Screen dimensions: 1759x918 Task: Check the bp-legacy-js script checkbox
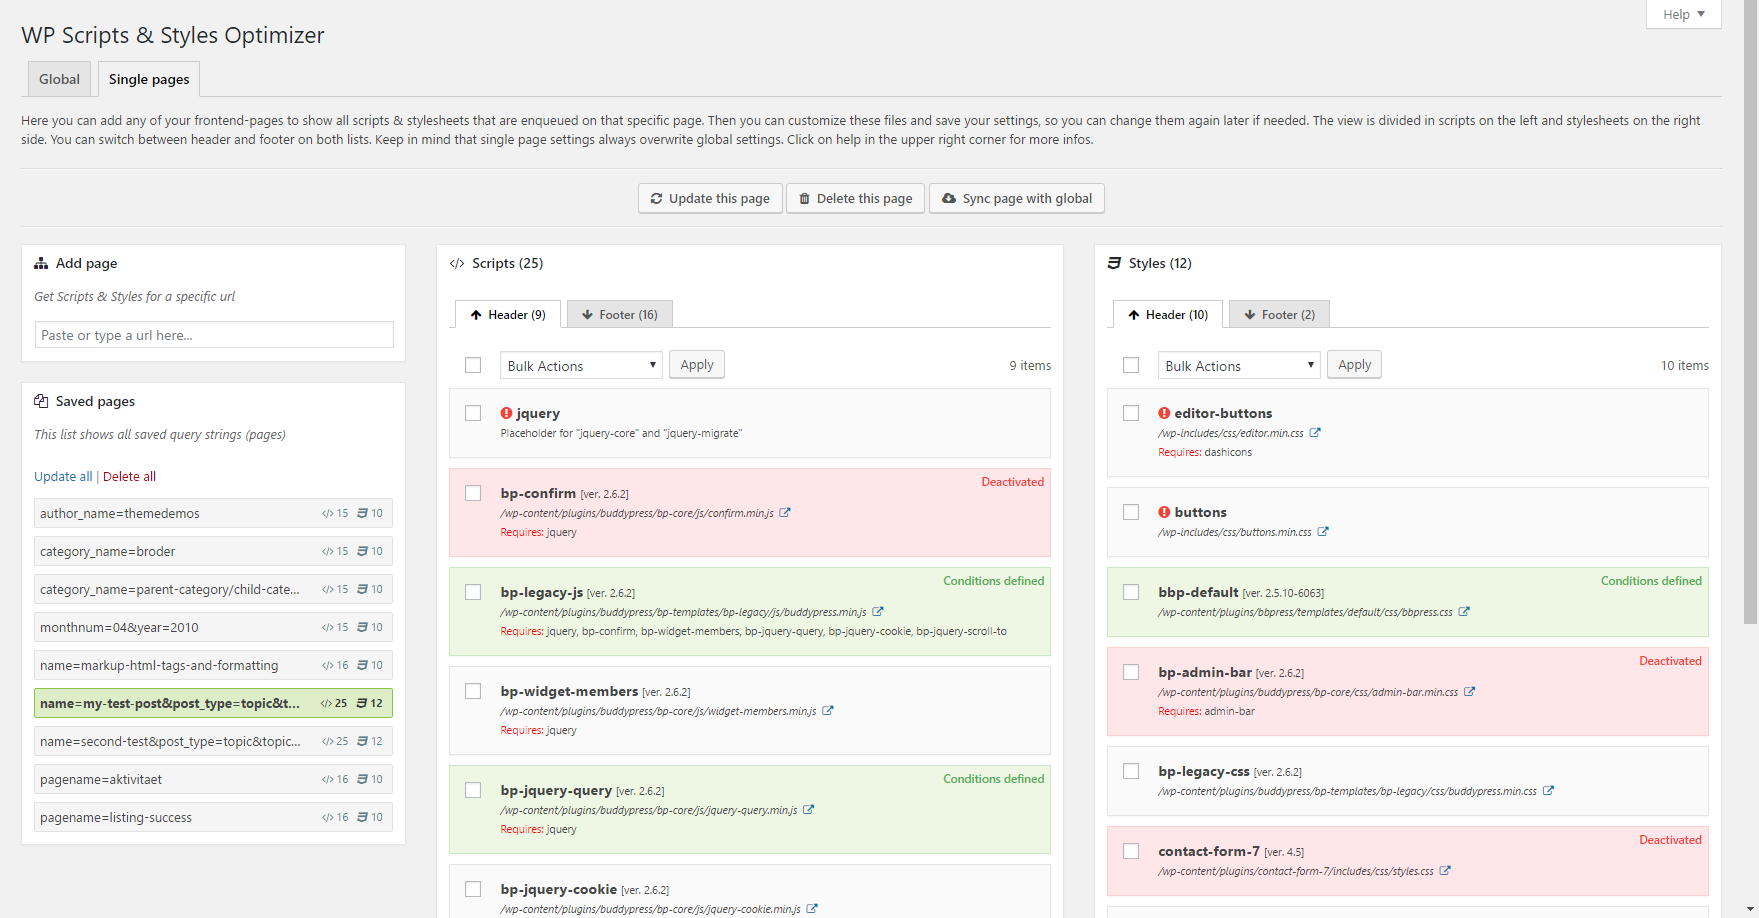pyautogui.click(x=473, y=592)
